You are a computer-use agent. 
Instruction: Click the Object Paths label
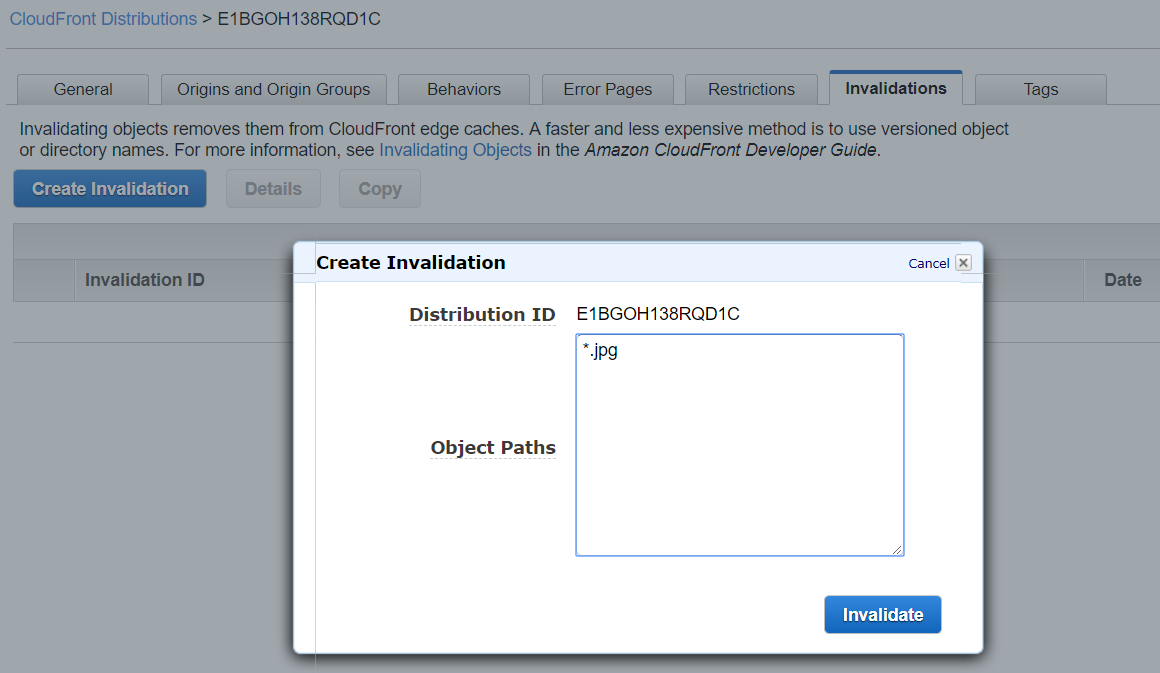click(493, 447)
